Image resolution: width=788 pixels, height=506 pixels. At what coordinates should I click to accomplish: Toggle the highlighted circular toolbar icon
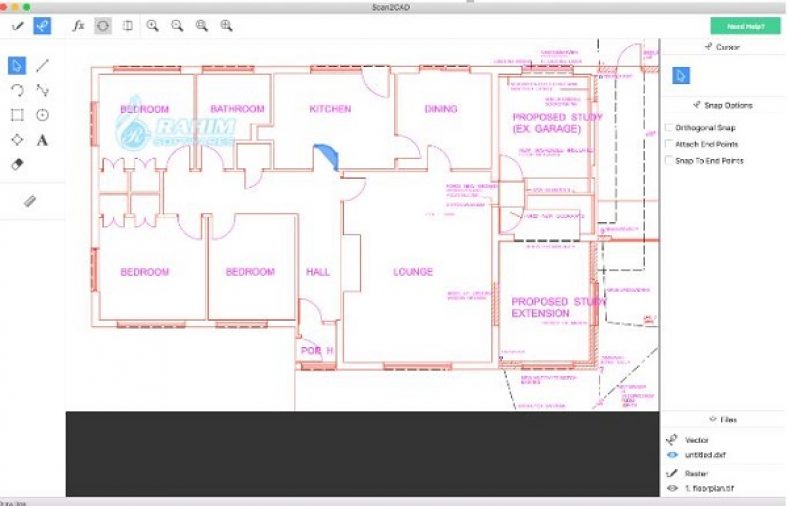[103, 26]
